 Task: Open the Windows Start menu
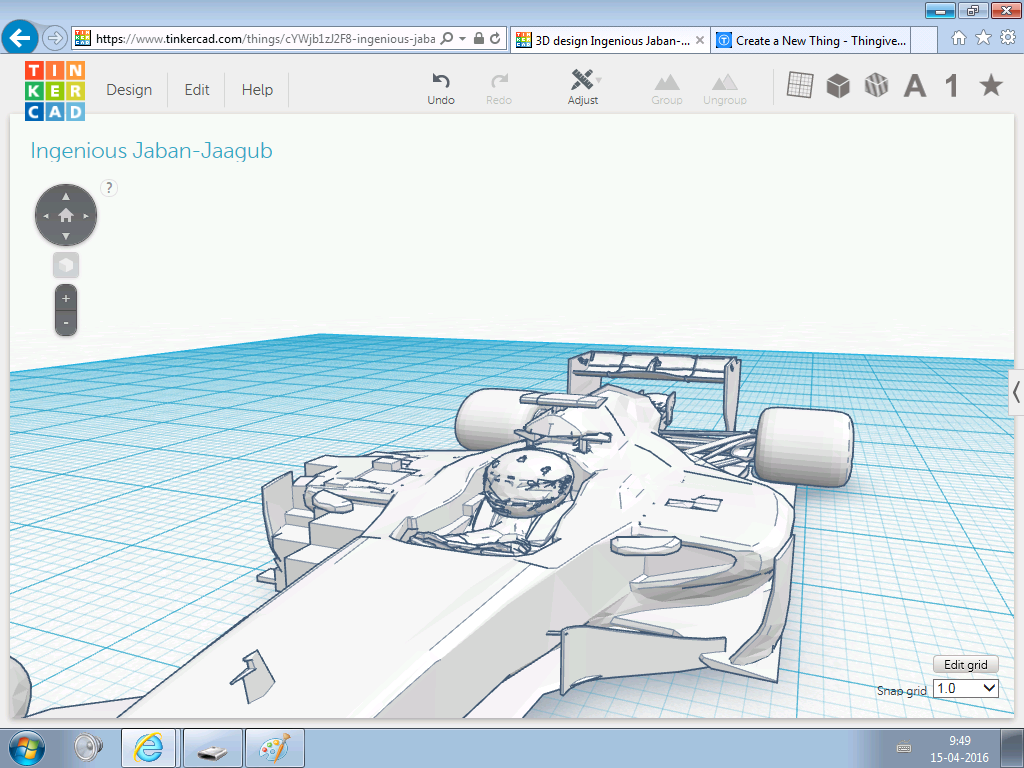pos(27,748)
